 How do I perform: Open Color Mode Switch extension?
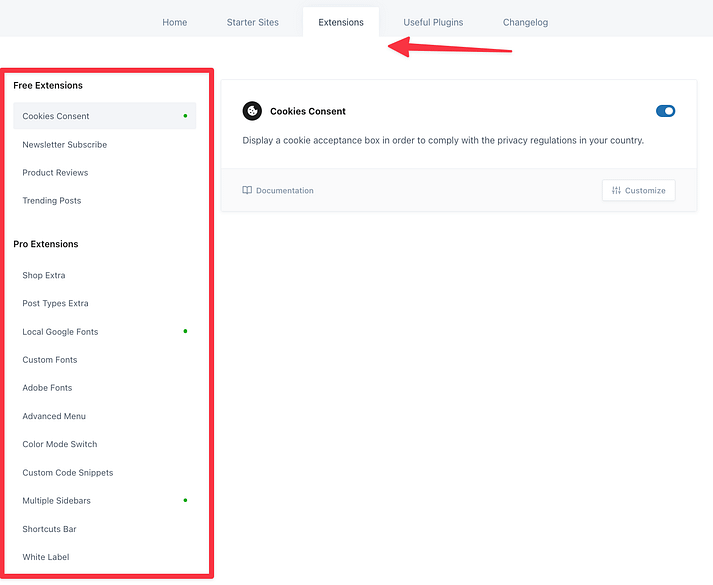60,444
